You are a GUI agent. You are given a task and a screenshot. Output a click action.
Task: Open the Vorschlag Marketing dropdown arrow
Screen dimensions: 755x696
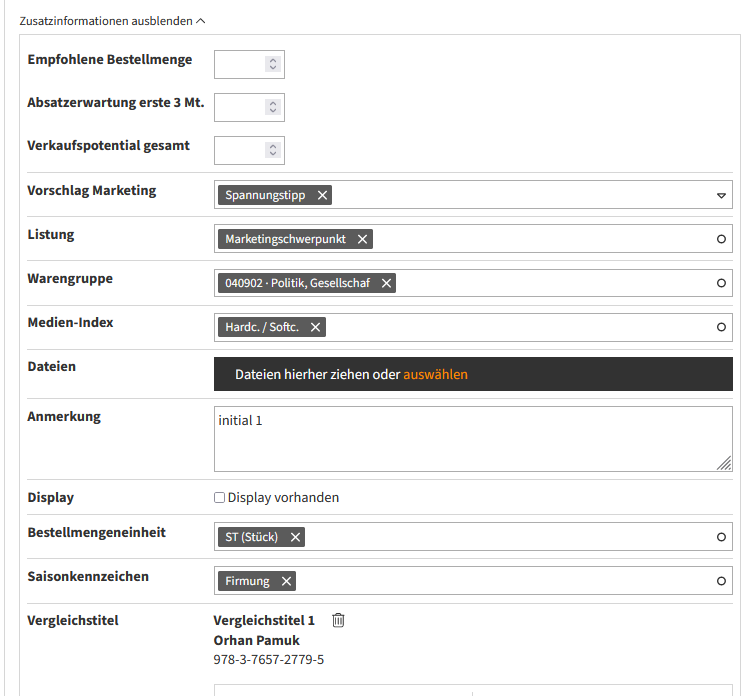pyautogui.click(x=721, y=195)
